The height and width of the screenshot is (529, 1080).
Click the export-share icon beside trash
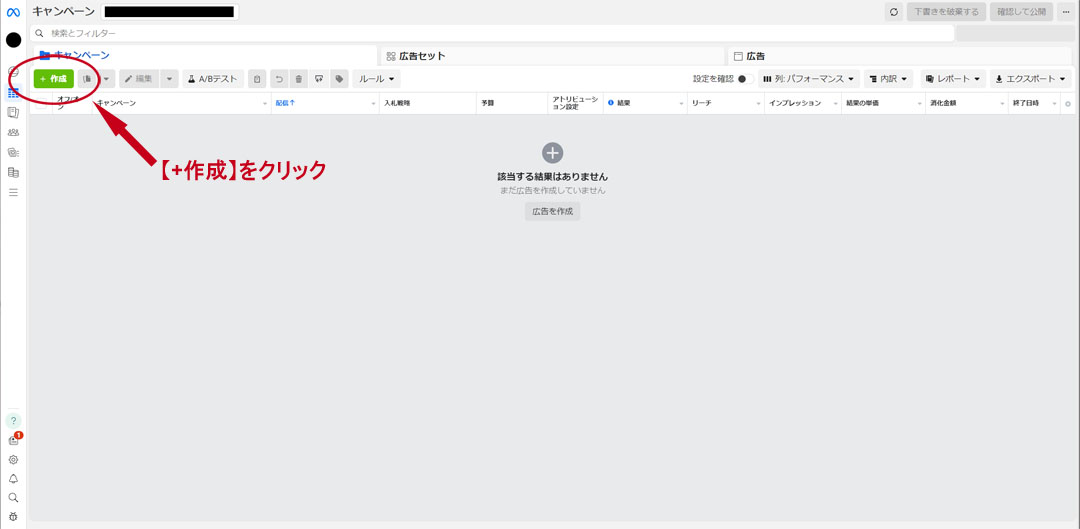tap(318, 79)
